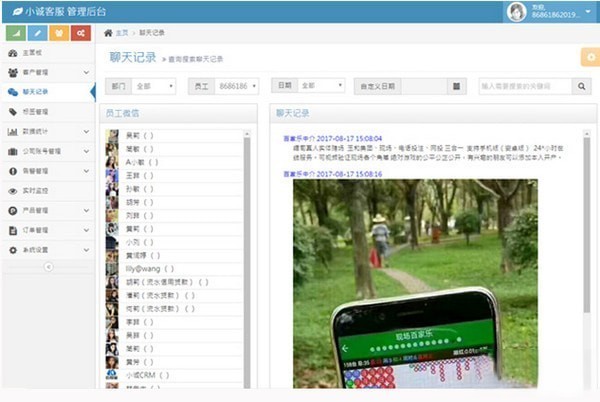Open the eye icon monitoring item in the sidebar
This screenshot has height=402, width=600.
point(48,190)
